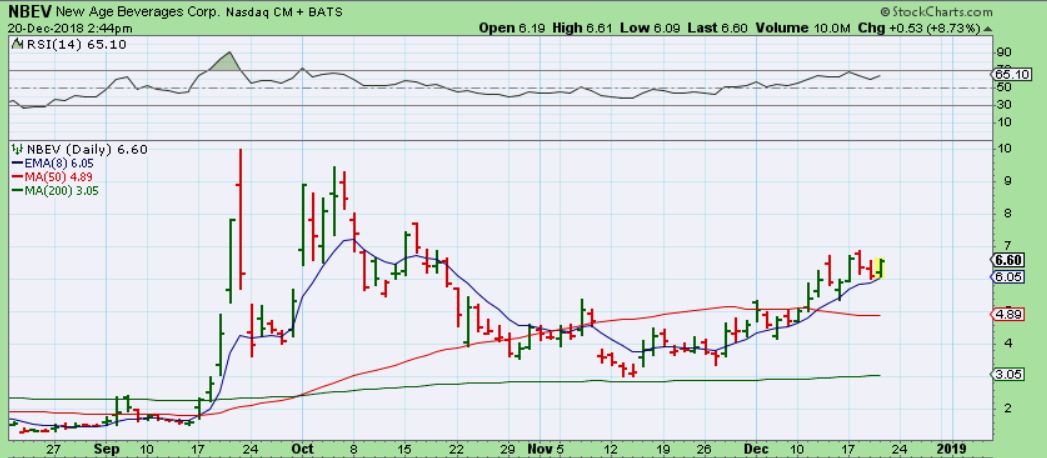Click the NBEV ticker symbol
The width and height of the screenshot is (1047, 458).
coord(30,12)
